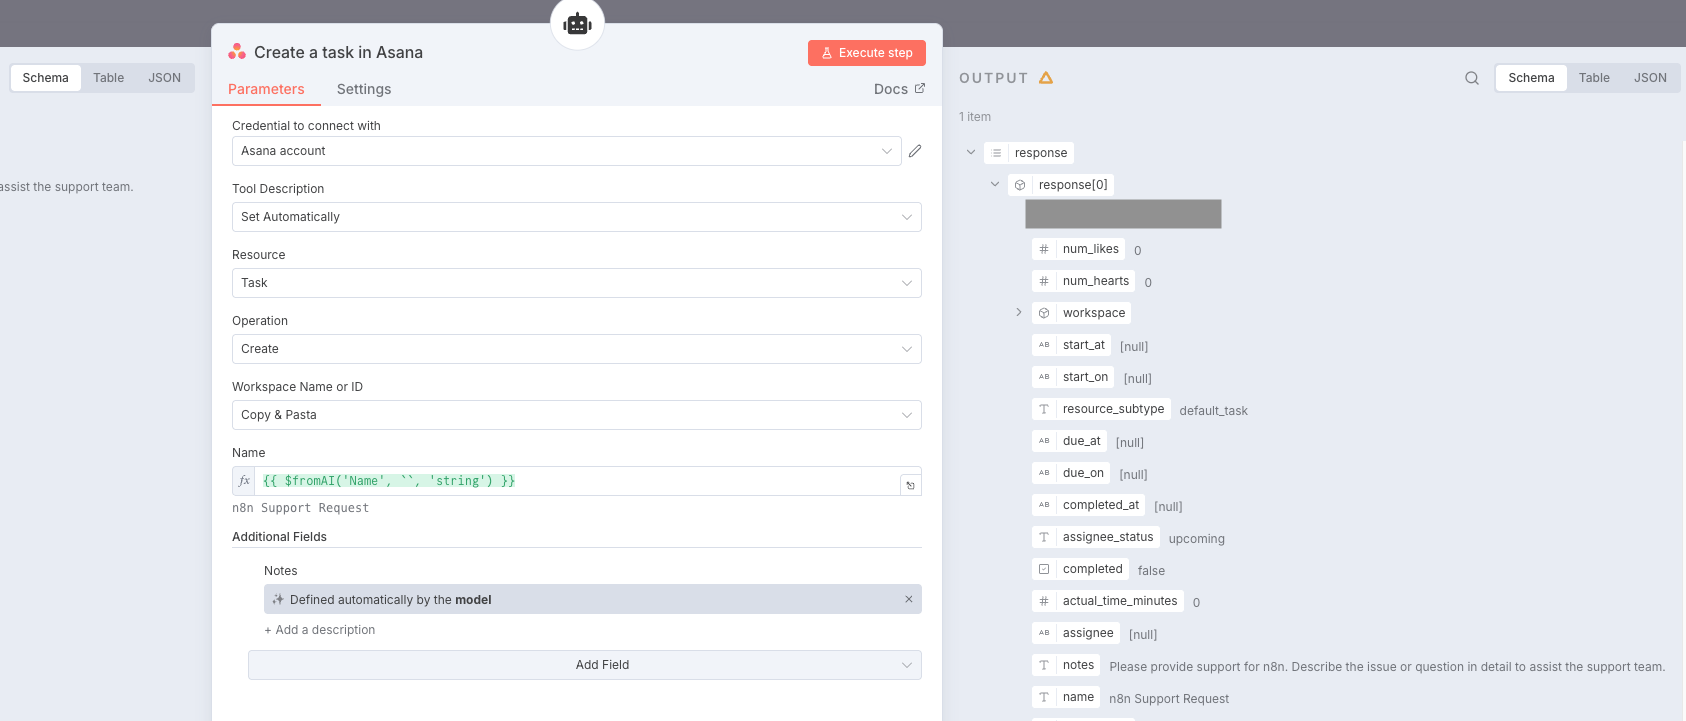Click the hash icon beside num_hearts
This screenshot has height=721, width=1686.
(x=1044, y=281)
